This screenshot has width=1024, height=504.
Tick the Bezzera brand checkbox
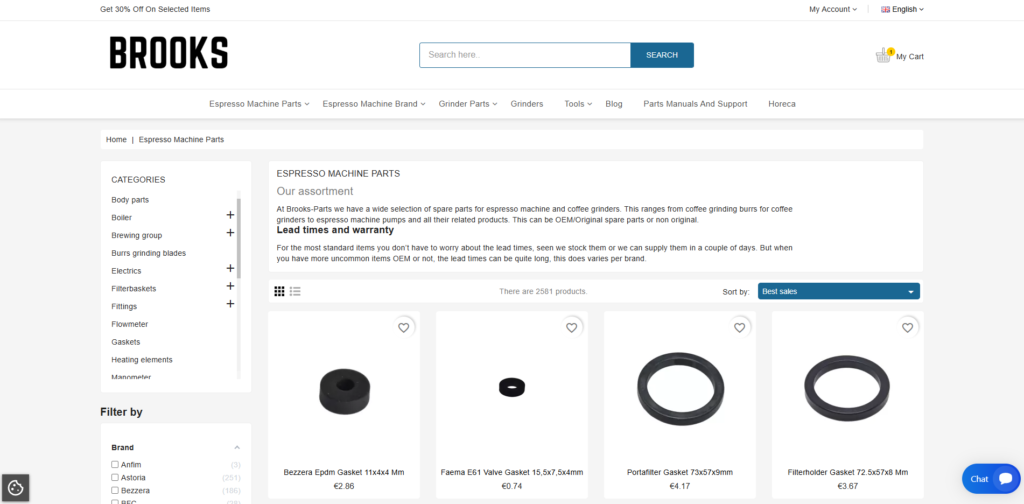click(115, 490)
